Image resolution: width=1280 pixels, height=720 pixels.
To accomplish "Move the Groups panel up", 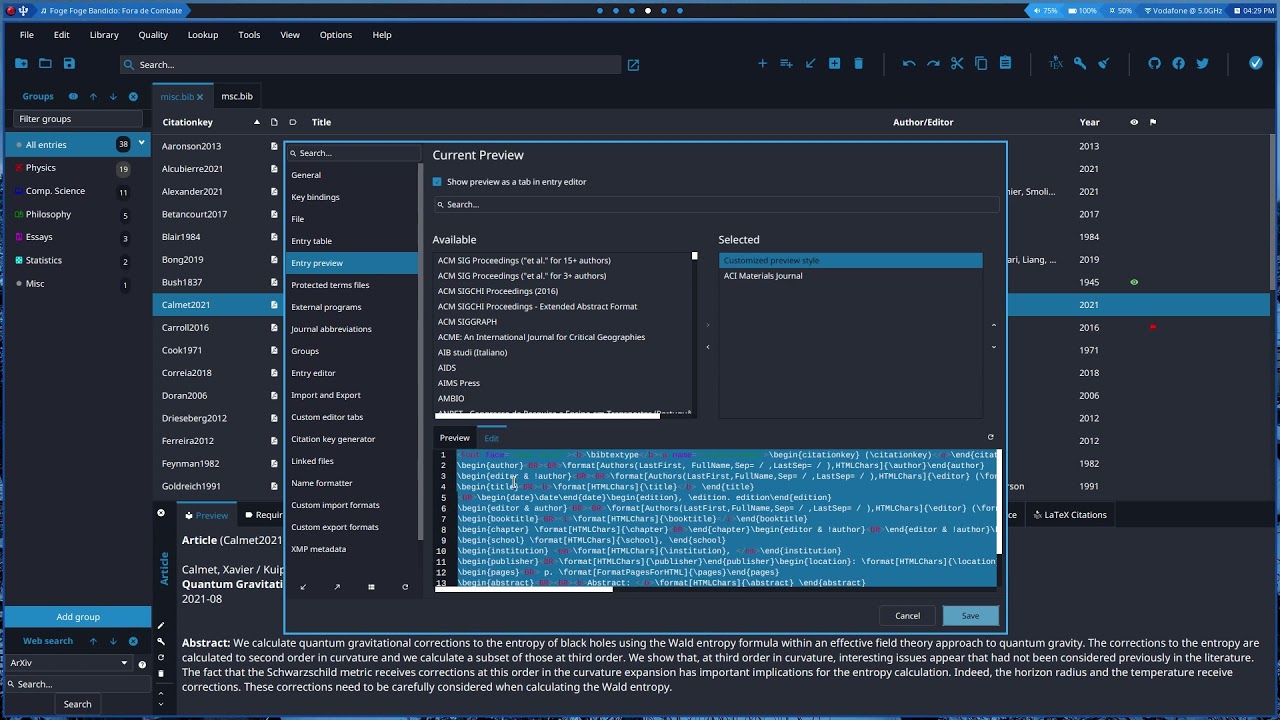I will coord(93,97).
